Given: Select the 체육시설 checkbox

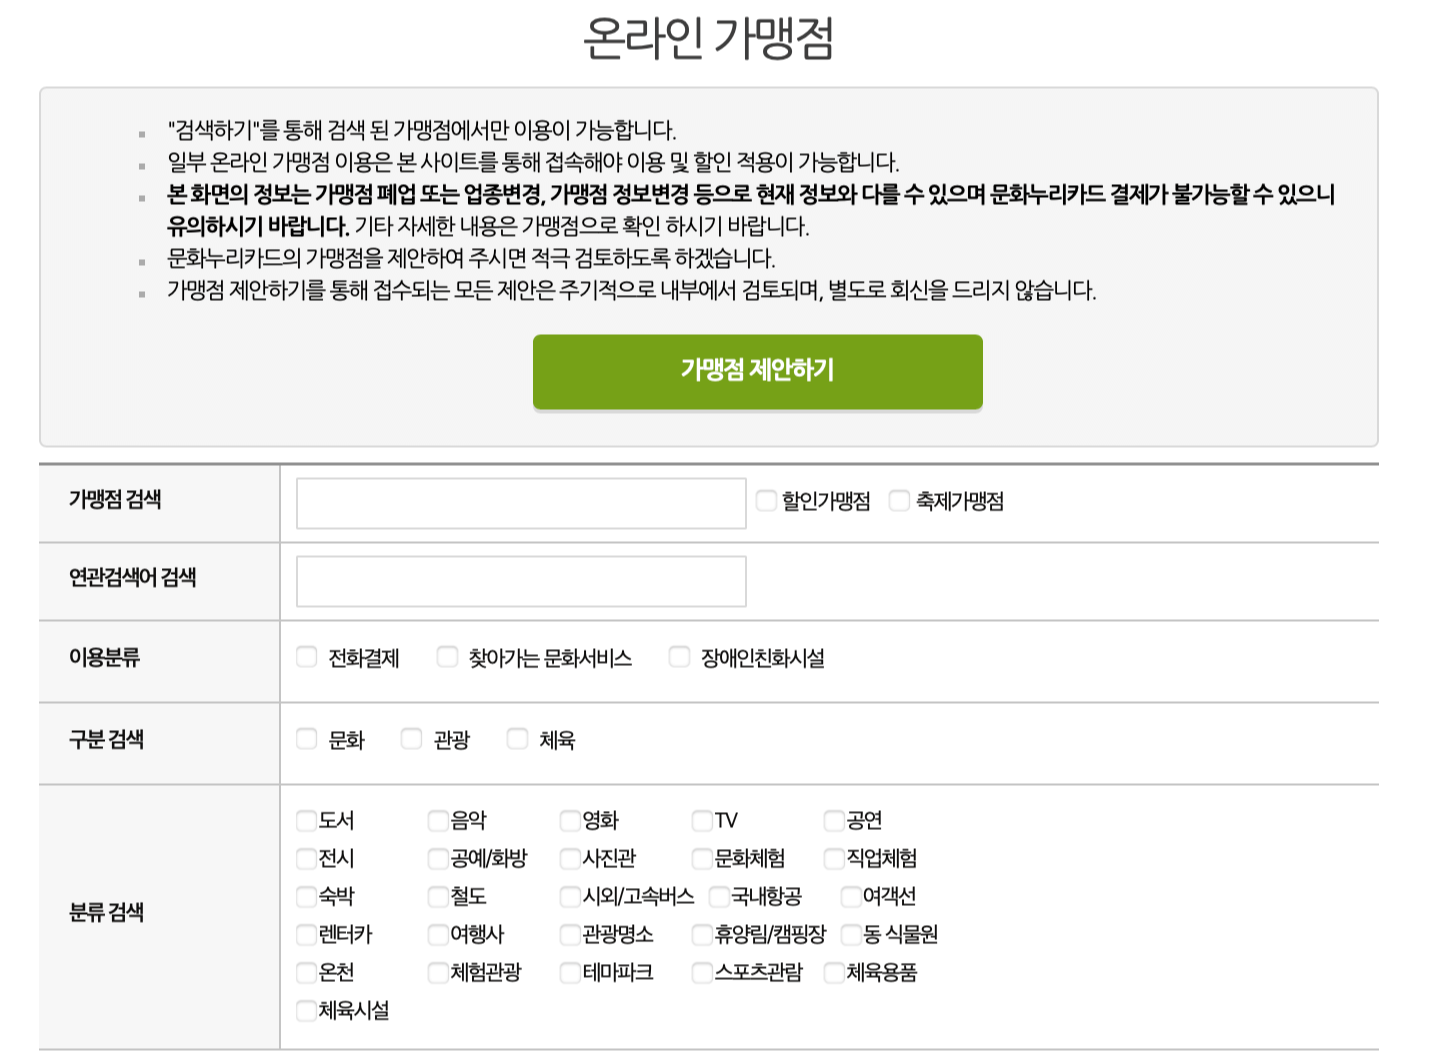Looking at the screenshot, I should click(x=305, y=1010).
